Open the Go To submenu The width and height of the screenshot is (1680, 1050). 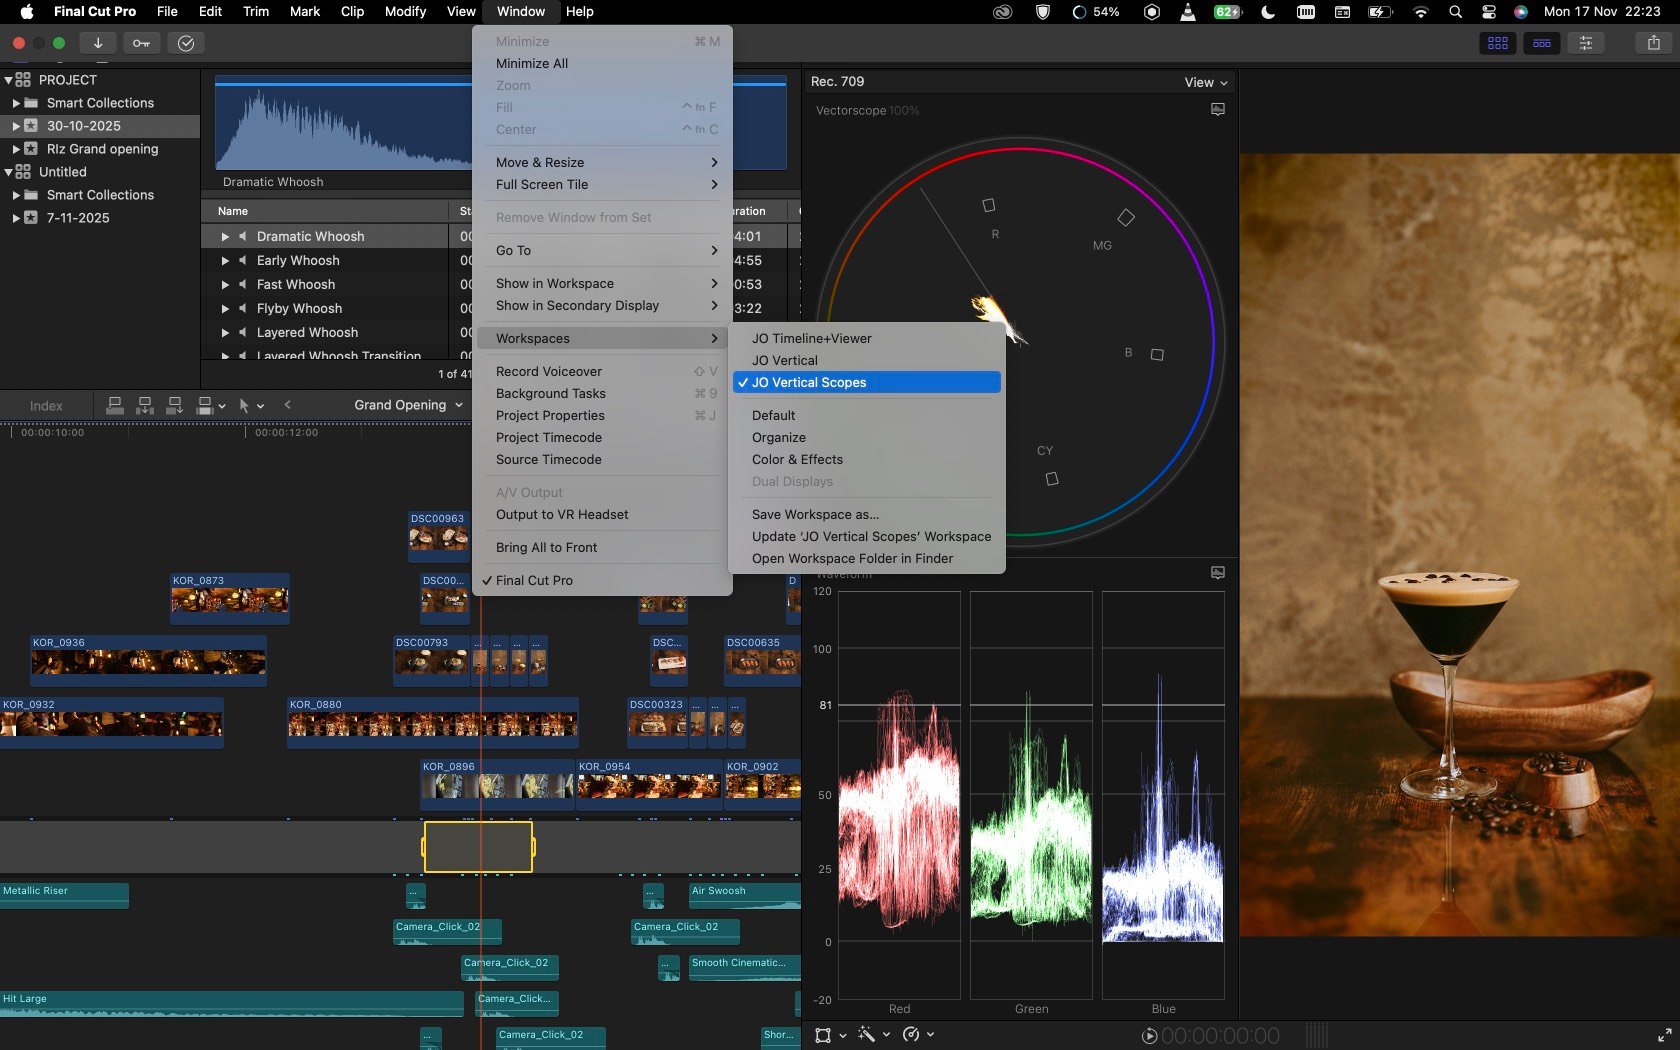[x=602, y=250]
